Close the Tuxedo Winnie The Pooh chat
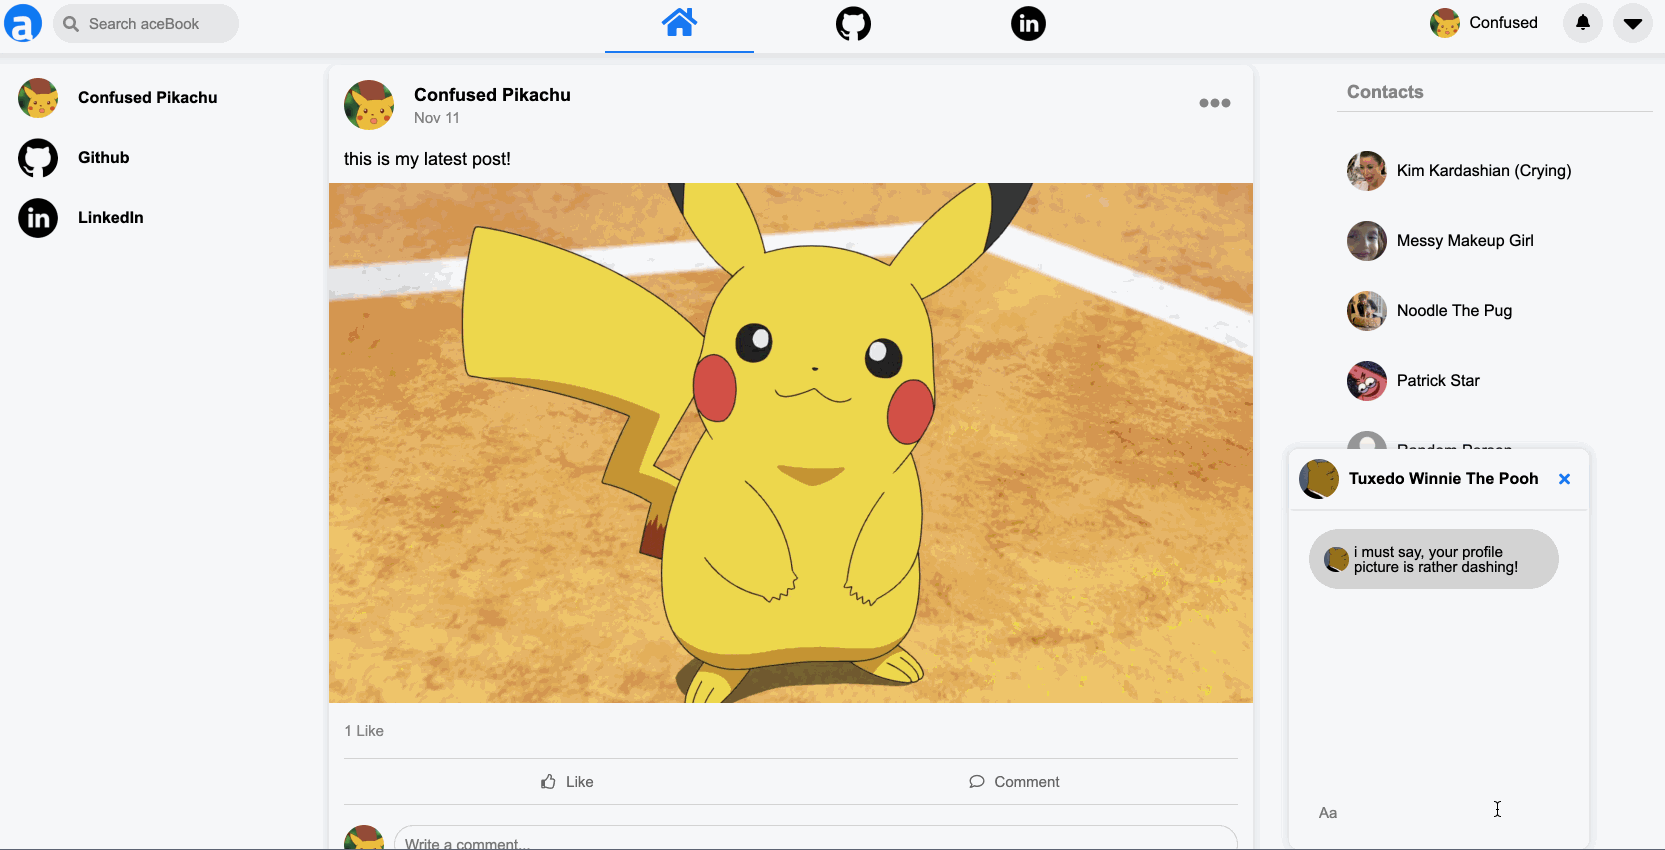 [1565, 479]
